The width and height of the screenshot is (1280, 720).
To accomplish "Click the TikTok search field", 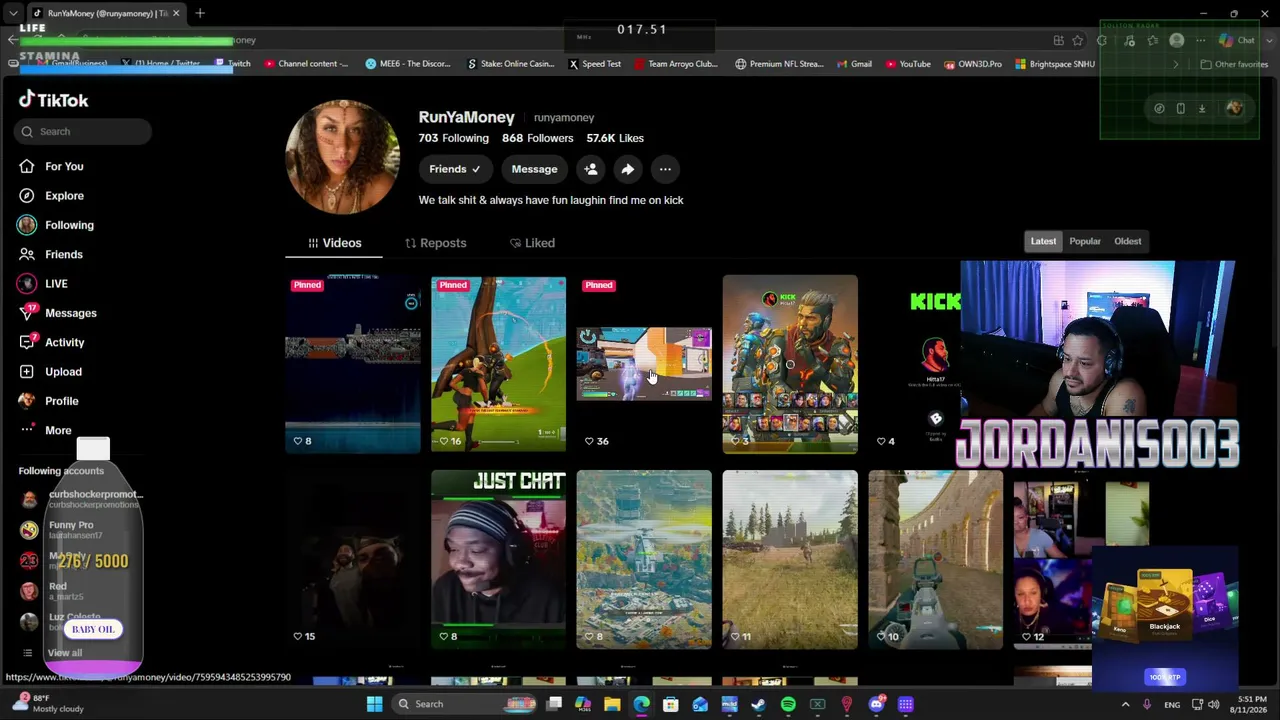I will (83, 131).
